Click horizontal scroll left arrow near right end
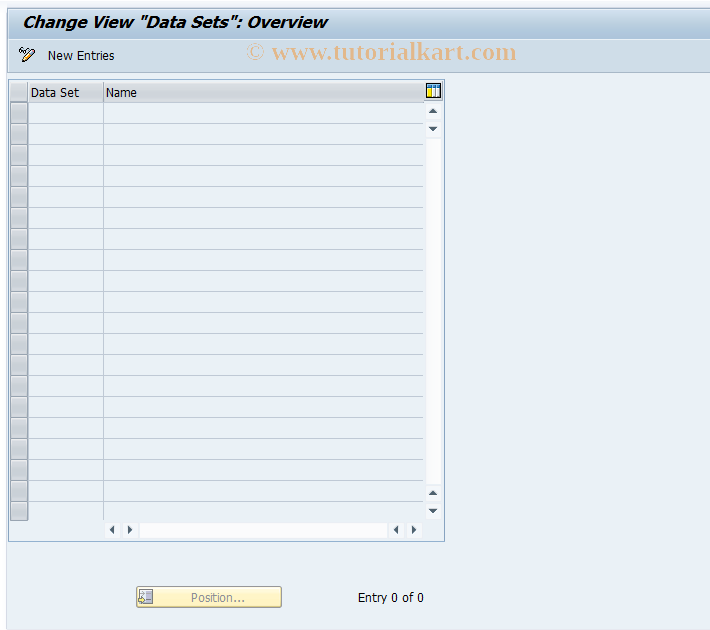Image resolution: width=710 pixels, height=630 pixels. [x=396, y=529]
